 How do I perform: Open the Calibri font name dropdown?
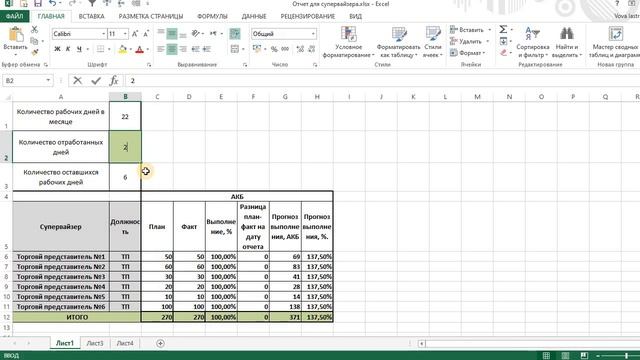103,34
